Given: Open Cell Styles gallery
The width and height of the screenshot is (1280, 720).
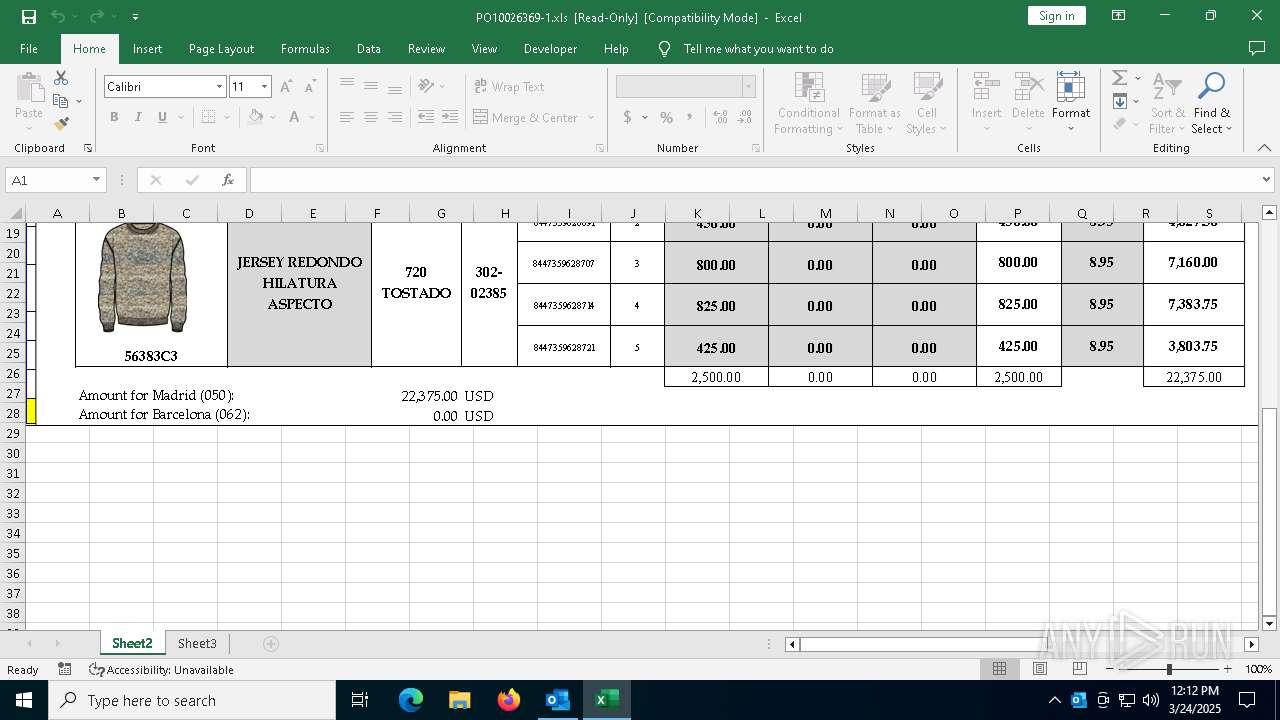Looking at the screenshot, I should (x=927, y=104).
